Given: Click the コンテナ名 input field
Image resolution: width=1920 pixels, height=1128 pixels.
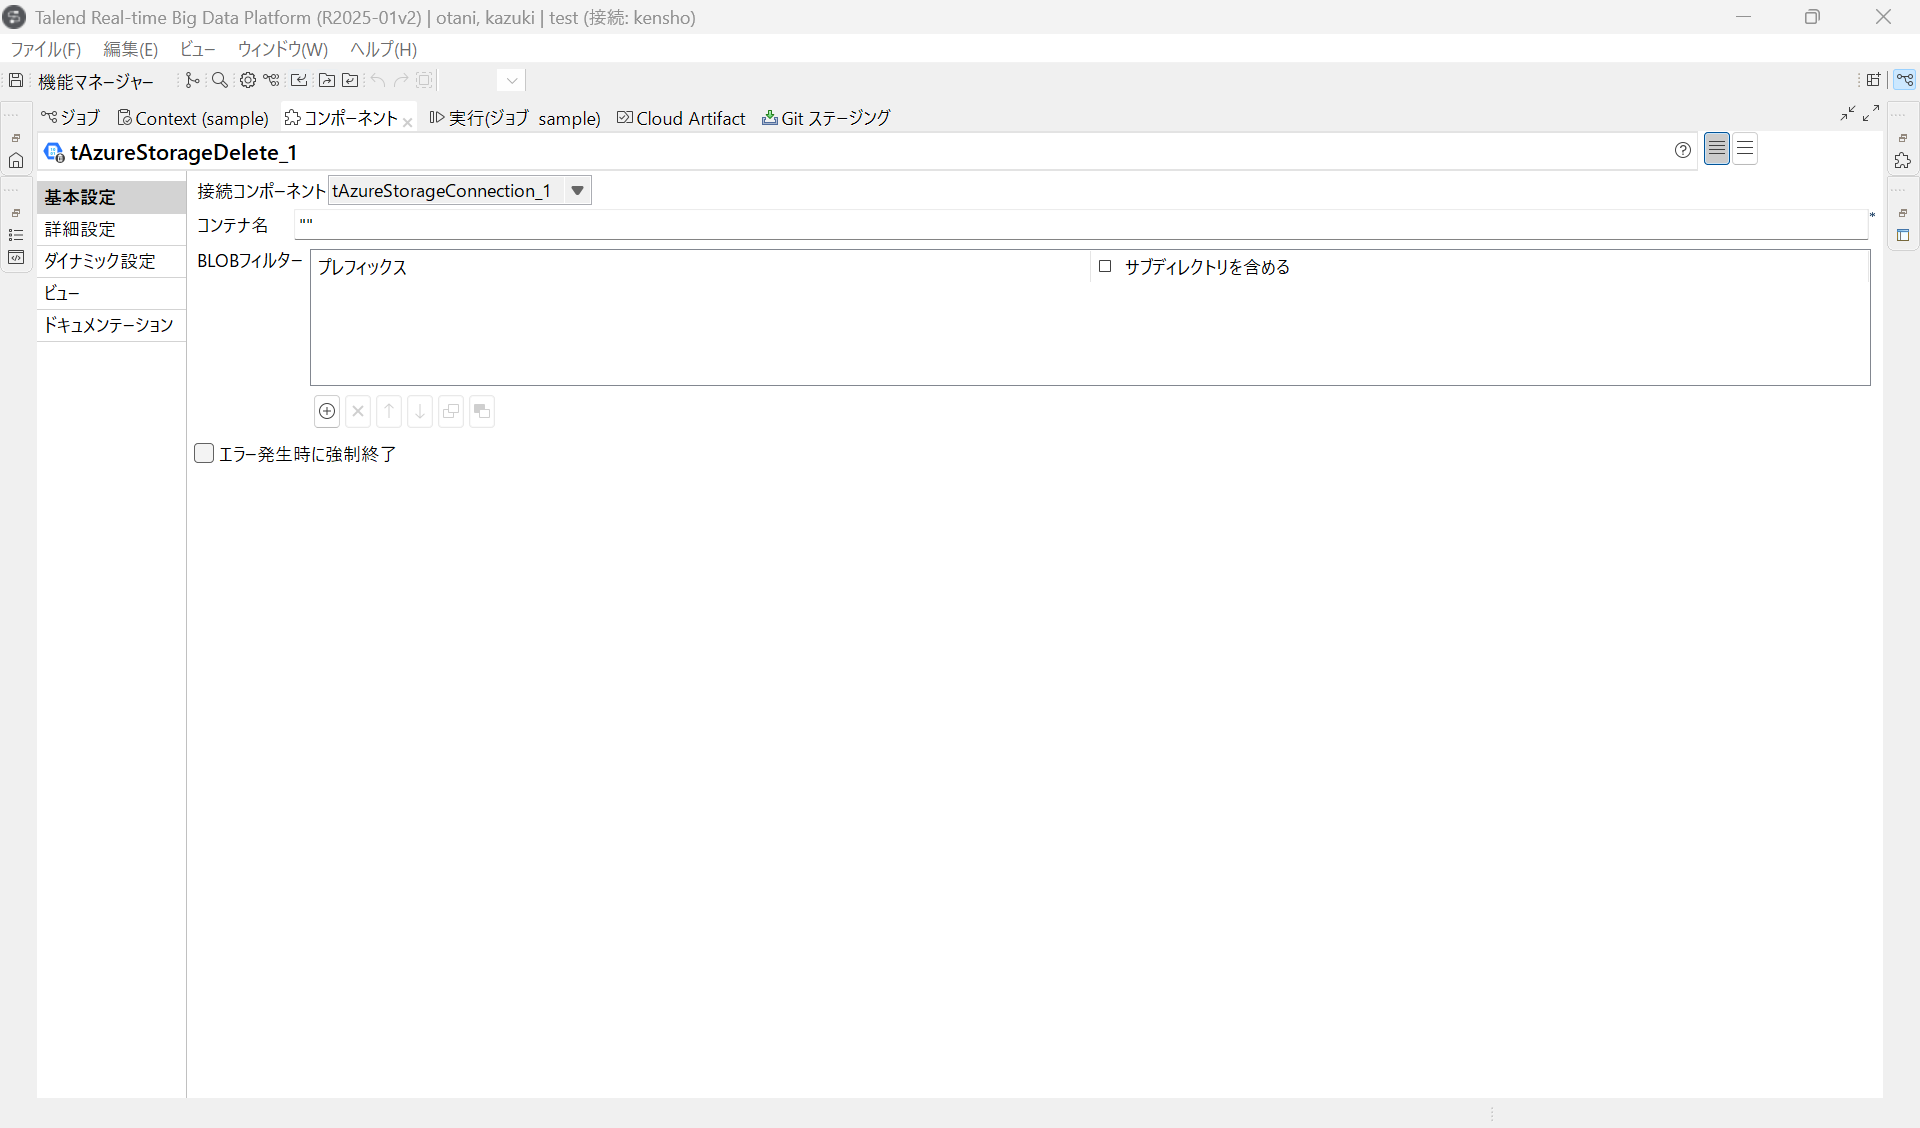Looking at the screenshot, I should (x=1080, y=225).
